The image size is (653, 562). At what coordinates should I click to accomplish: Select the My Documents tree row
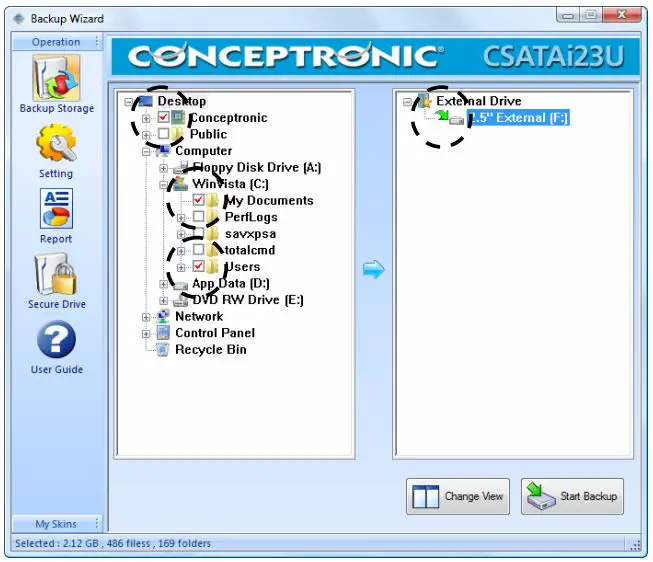(269, 200)
